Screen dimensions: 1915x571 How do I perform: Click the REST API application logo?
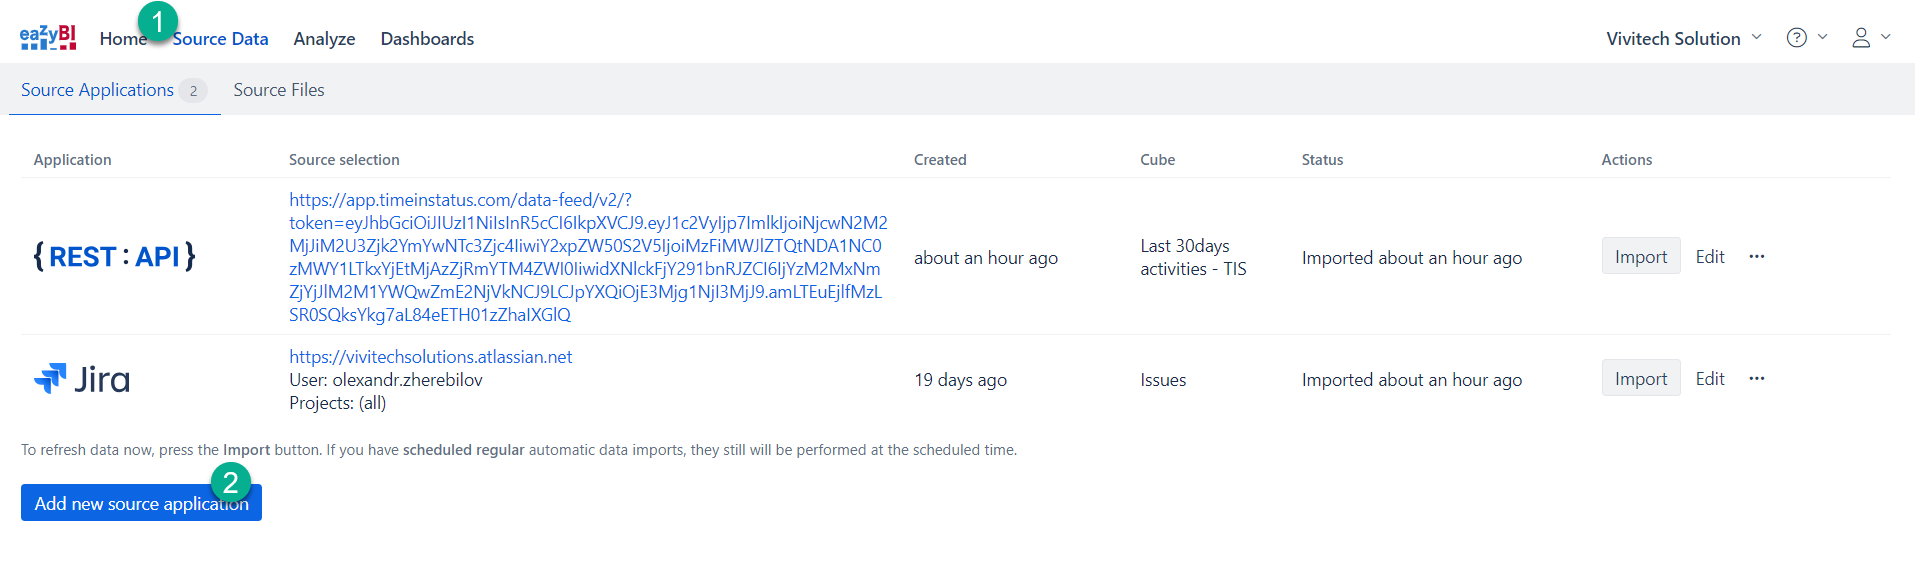(114, 257)
